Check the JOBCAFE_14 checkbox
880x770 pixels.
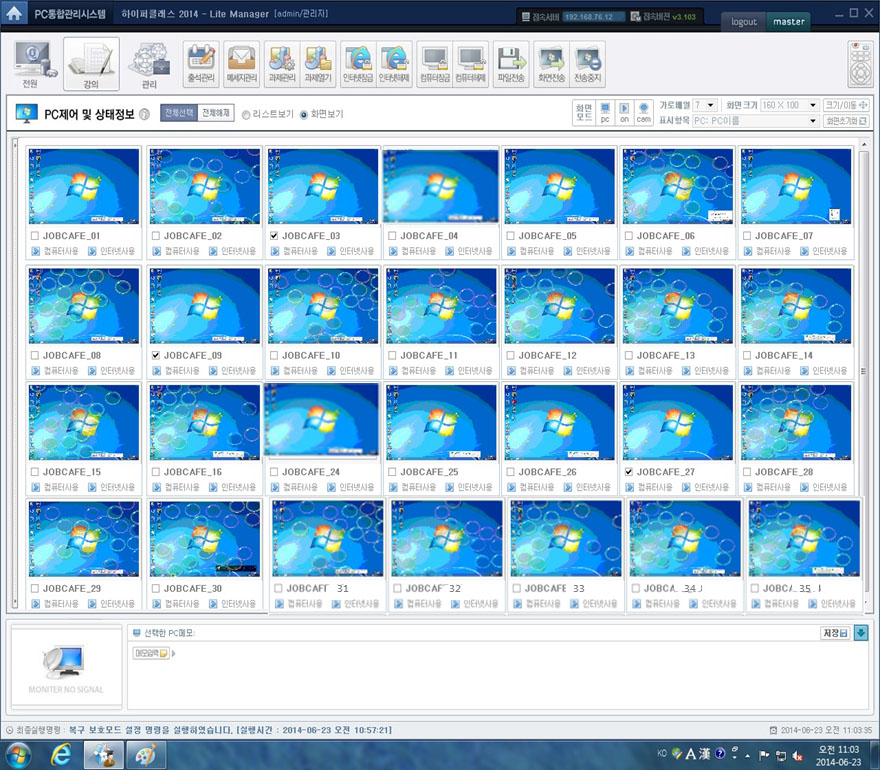[747, 355]
